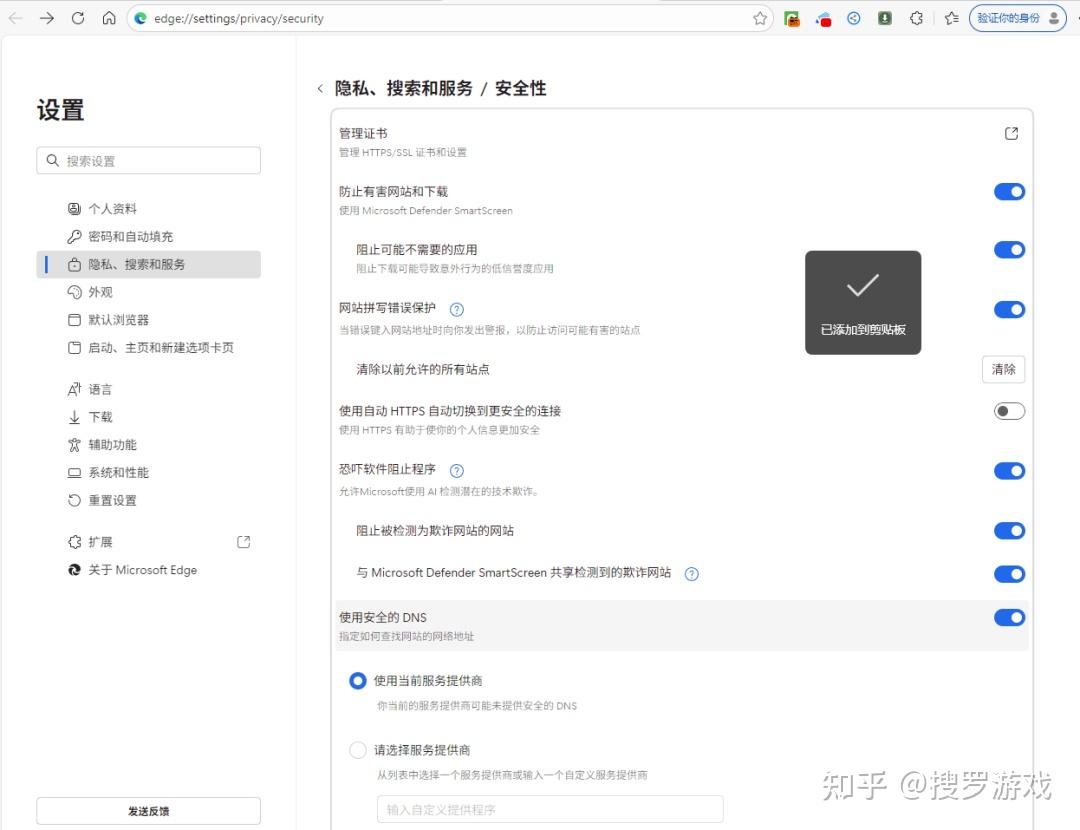Image resolution: width=1080 pixels, height=830 pixels.
Task: Toggle 防止有害网站和下载 switch
Action: pyautogui.click(x=1009, y=191)
